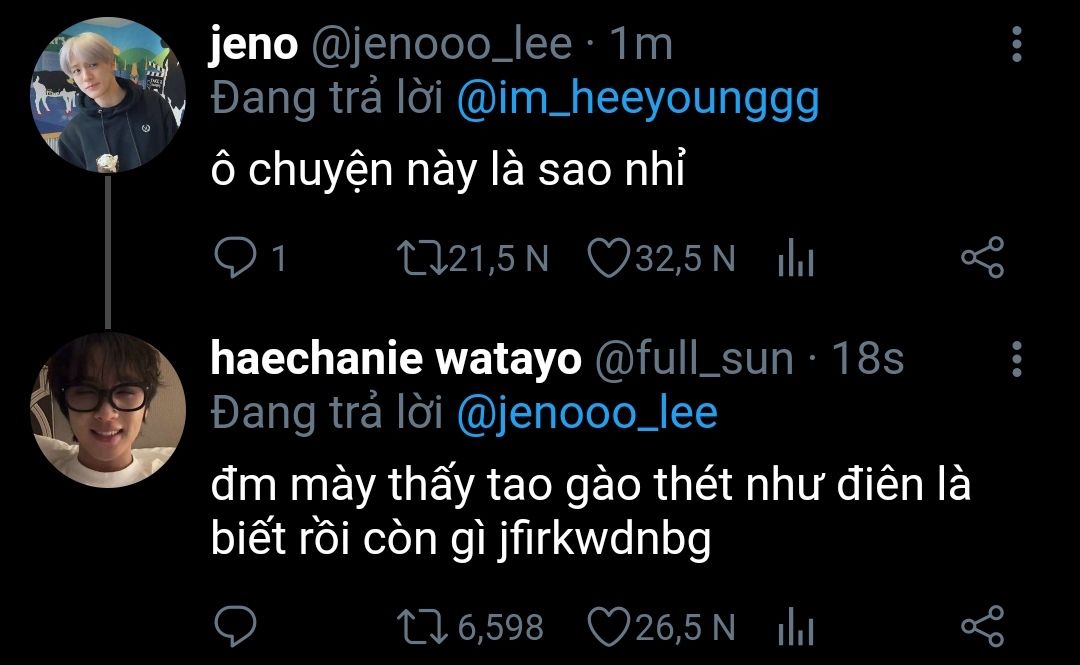Screen dimensions: 1080x665
Task: Share jeno's tweet
Action: coord(981,259)
